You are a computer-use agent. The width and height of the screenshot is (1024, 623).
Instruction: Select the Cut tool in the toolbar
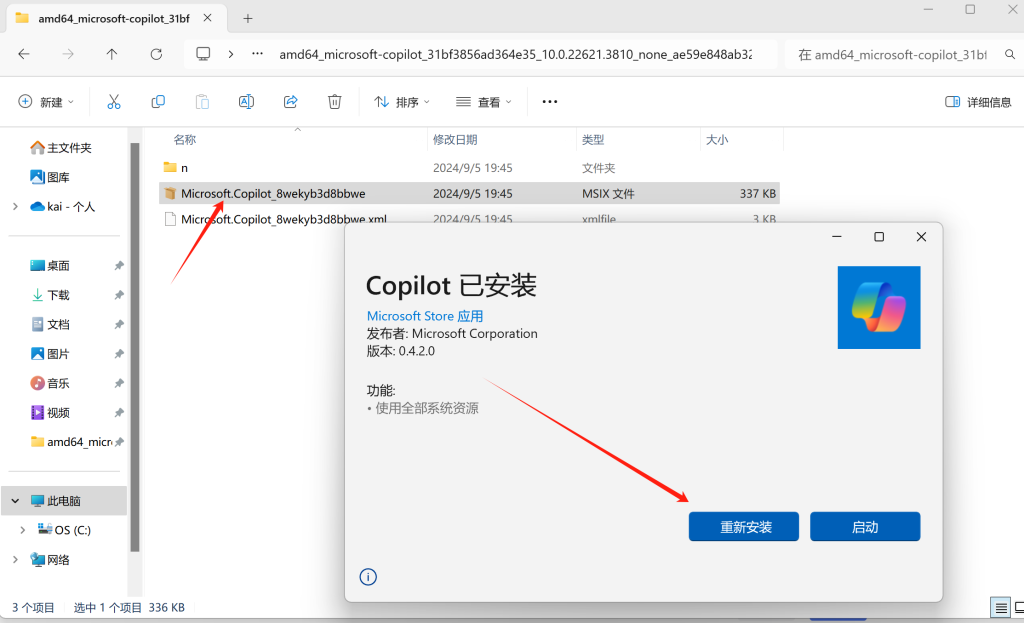(114, 101)
